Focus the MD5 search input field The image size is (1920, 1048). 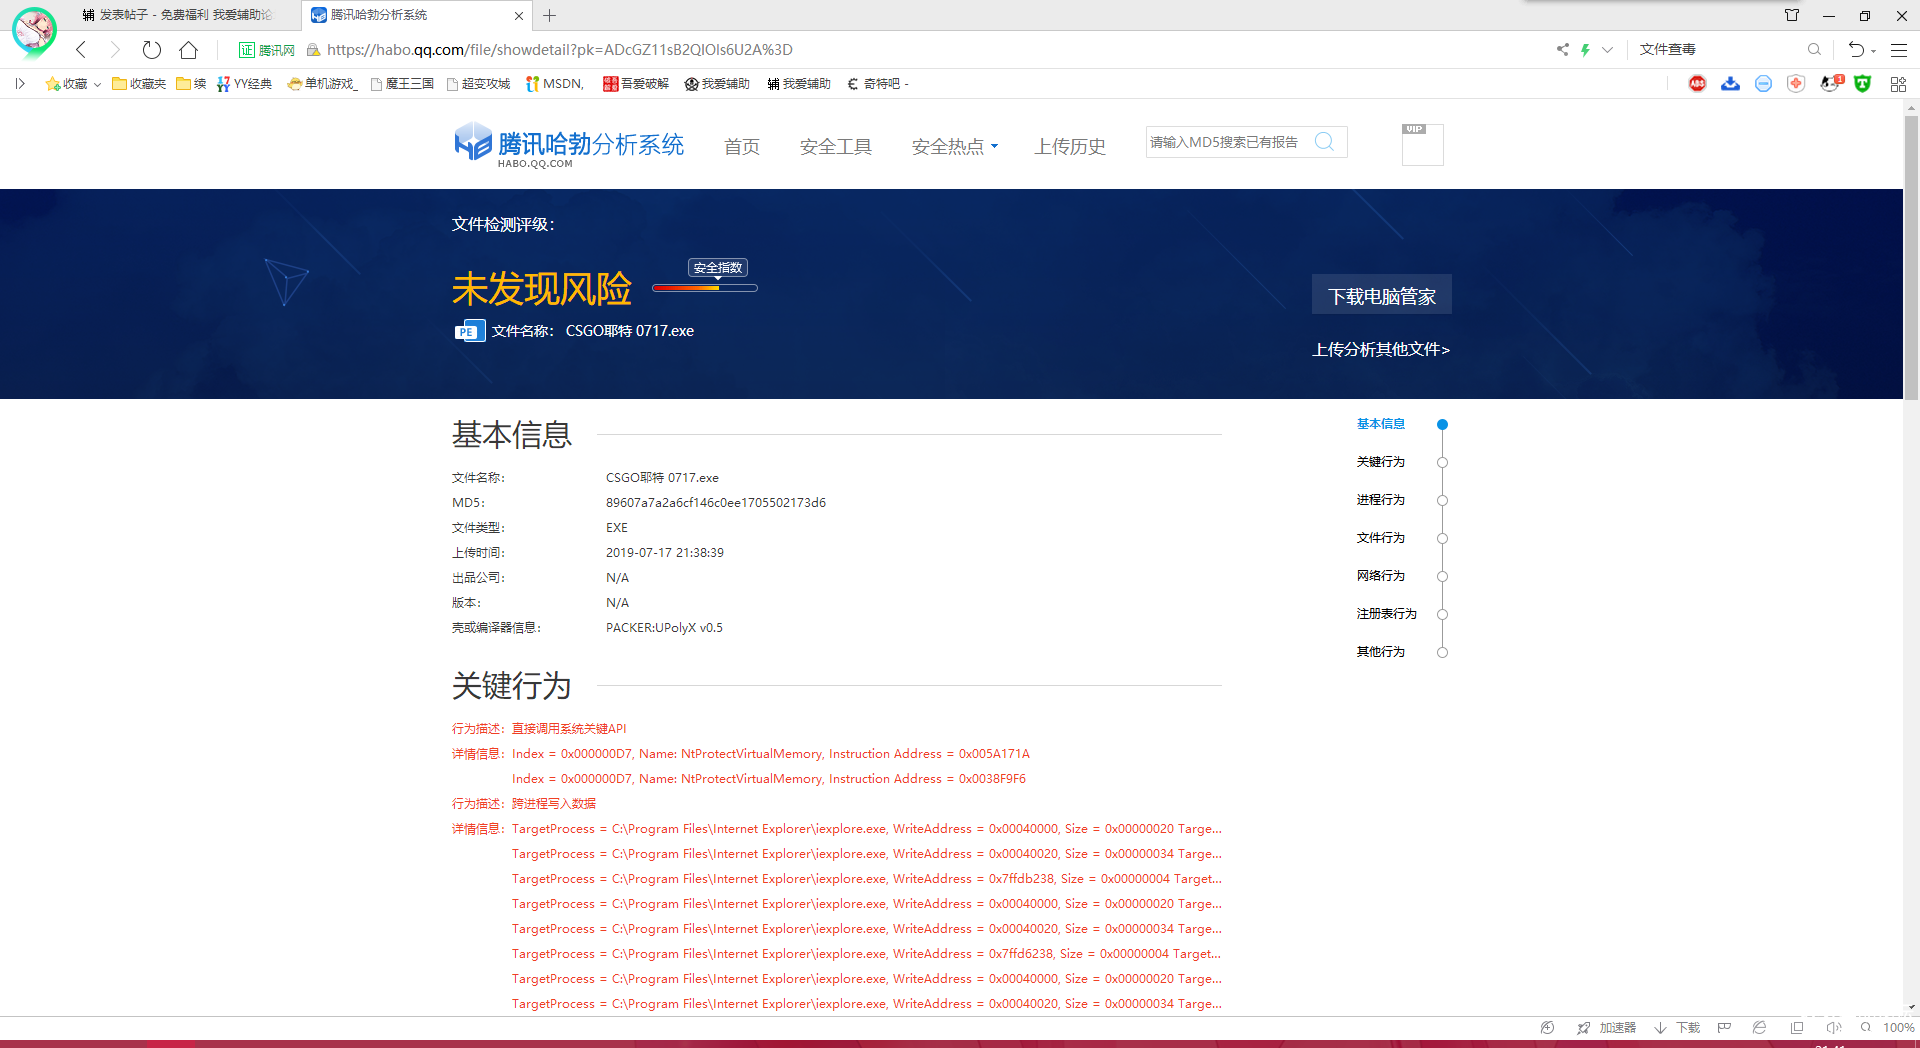click(1227, 142)
